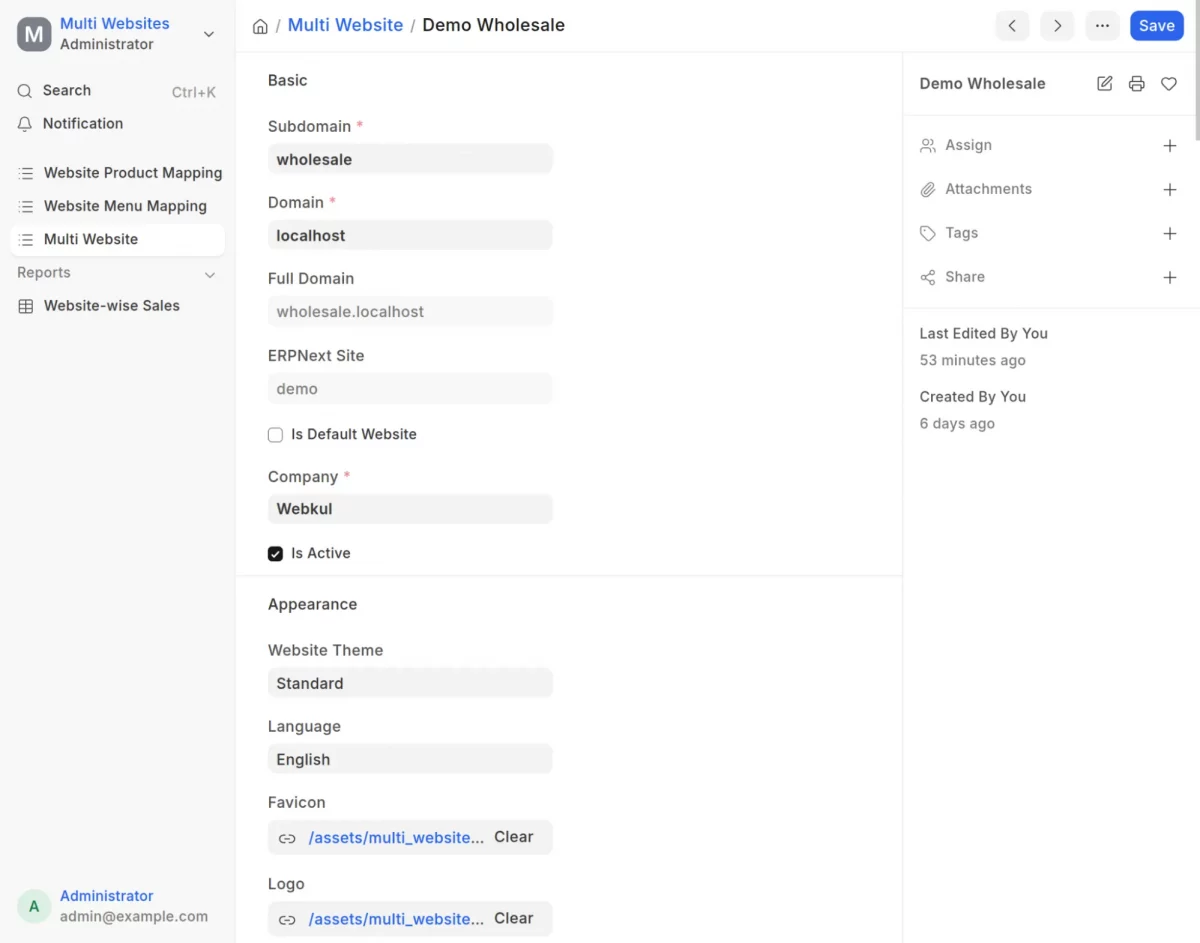Open the home icon in breadcrumb
This screenshot has width=1200, height=943.
tap(260, 26)
